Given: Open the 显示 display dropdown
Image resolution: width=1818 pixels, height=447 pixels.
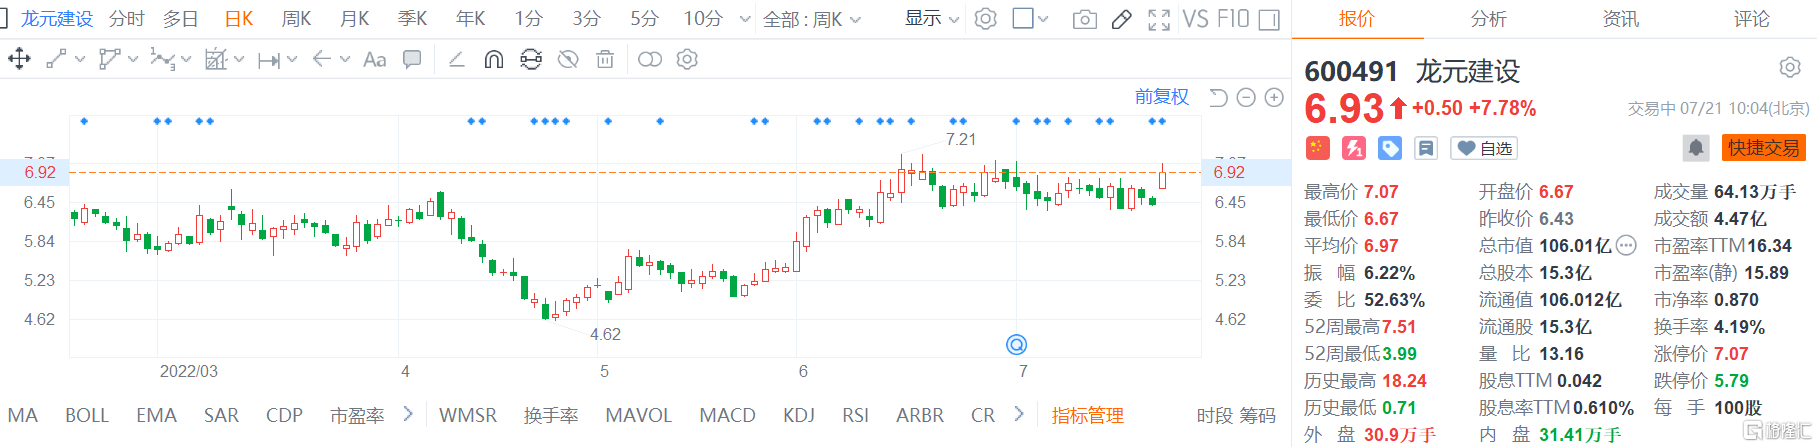Looking at the screenshot, I should (x=932, y=19).
